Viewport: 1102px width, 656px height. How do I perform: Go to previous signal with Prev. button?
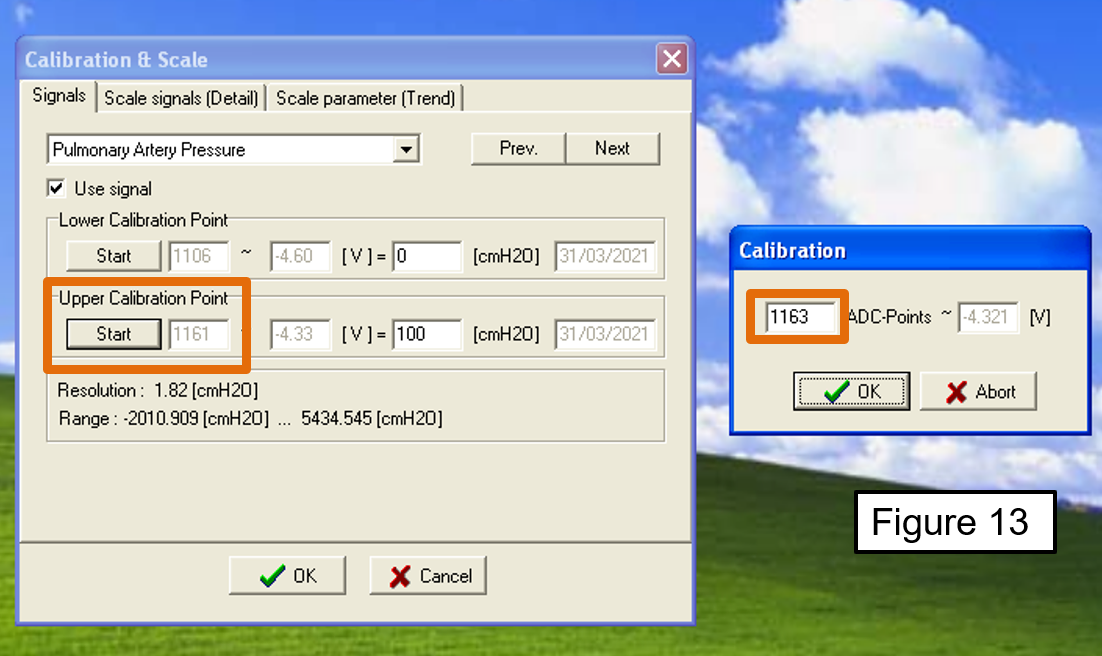click(x=518, y=148)
